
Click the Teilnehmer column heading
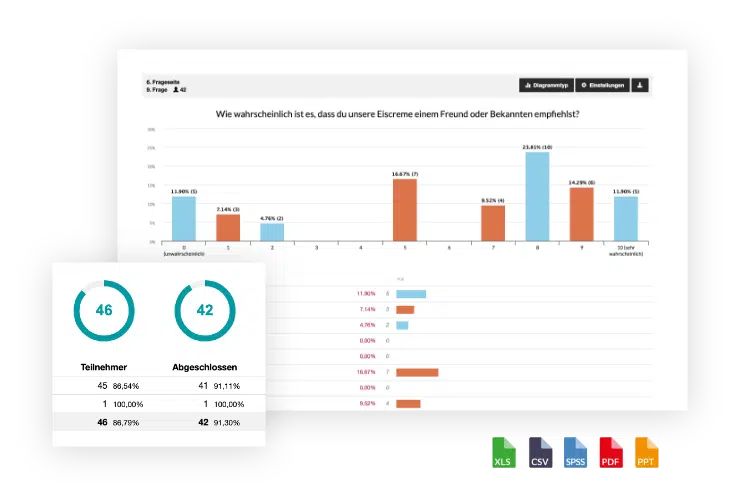coord(104,366)
